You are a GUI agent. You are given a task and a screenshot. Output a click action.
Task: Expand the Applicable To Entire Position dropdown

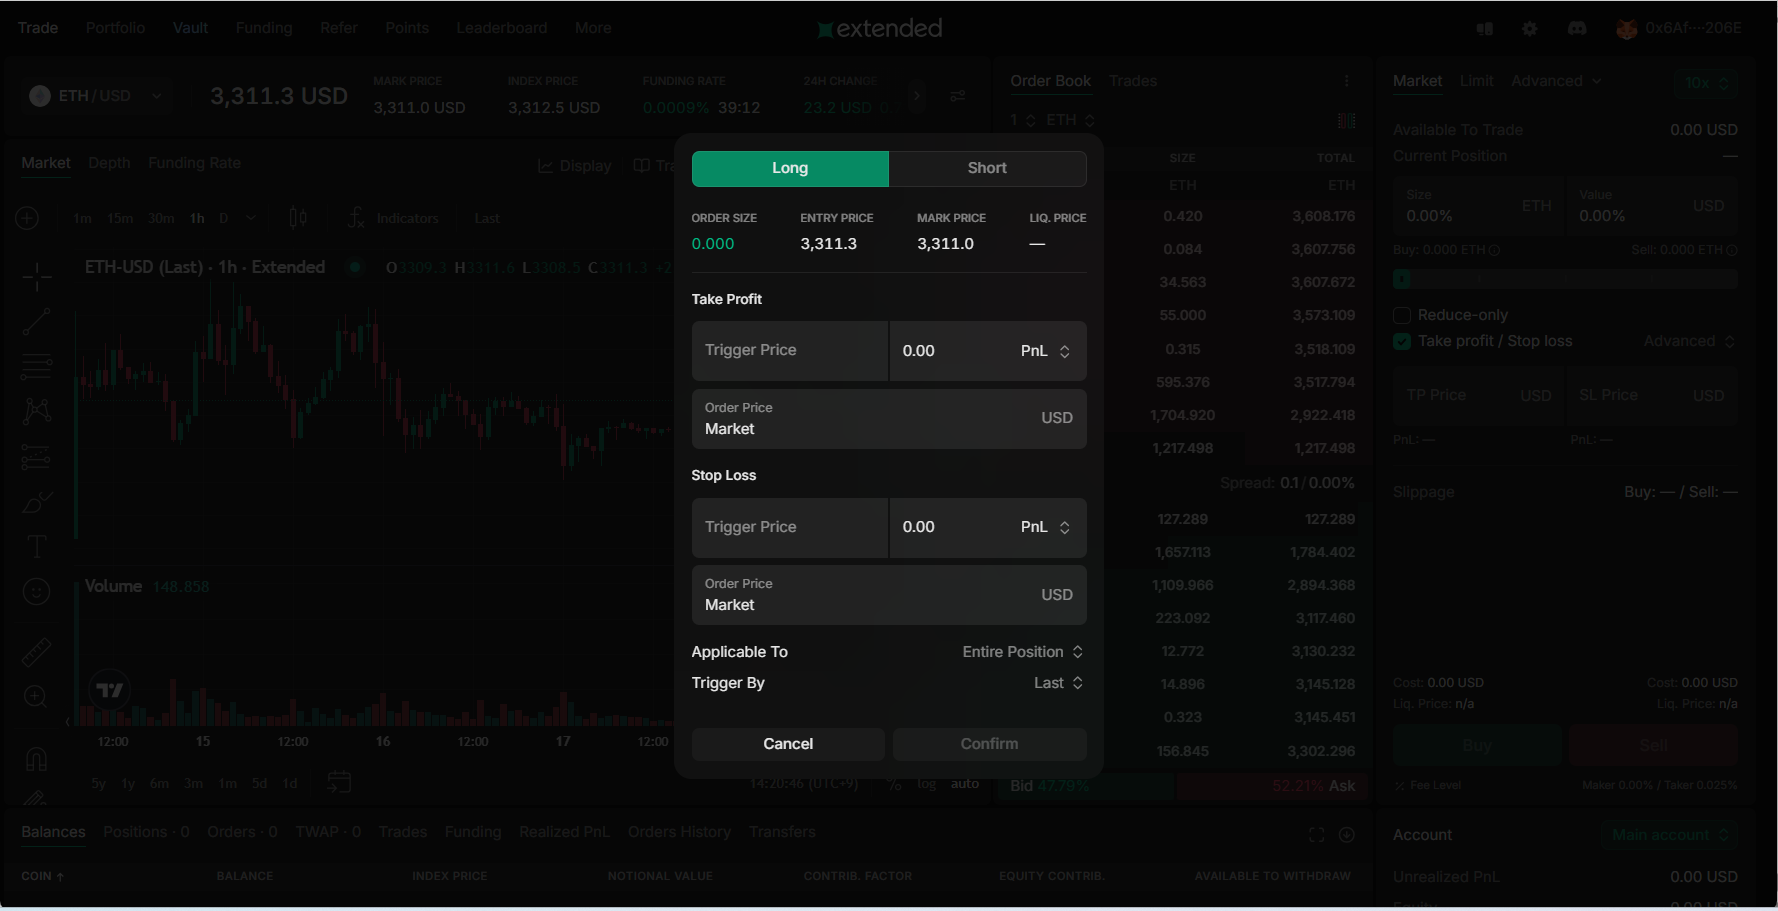[1022, 652]
